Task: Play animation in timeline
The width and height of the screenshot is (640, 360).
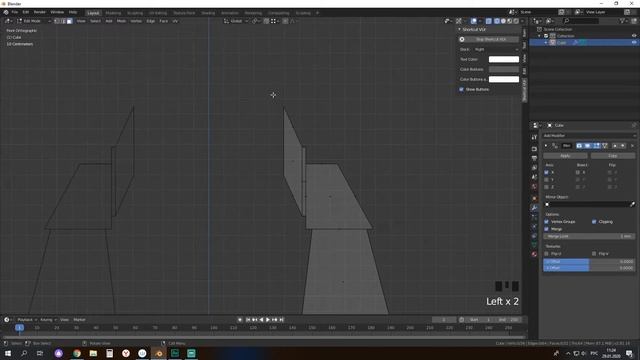Action: pos(268,320)
